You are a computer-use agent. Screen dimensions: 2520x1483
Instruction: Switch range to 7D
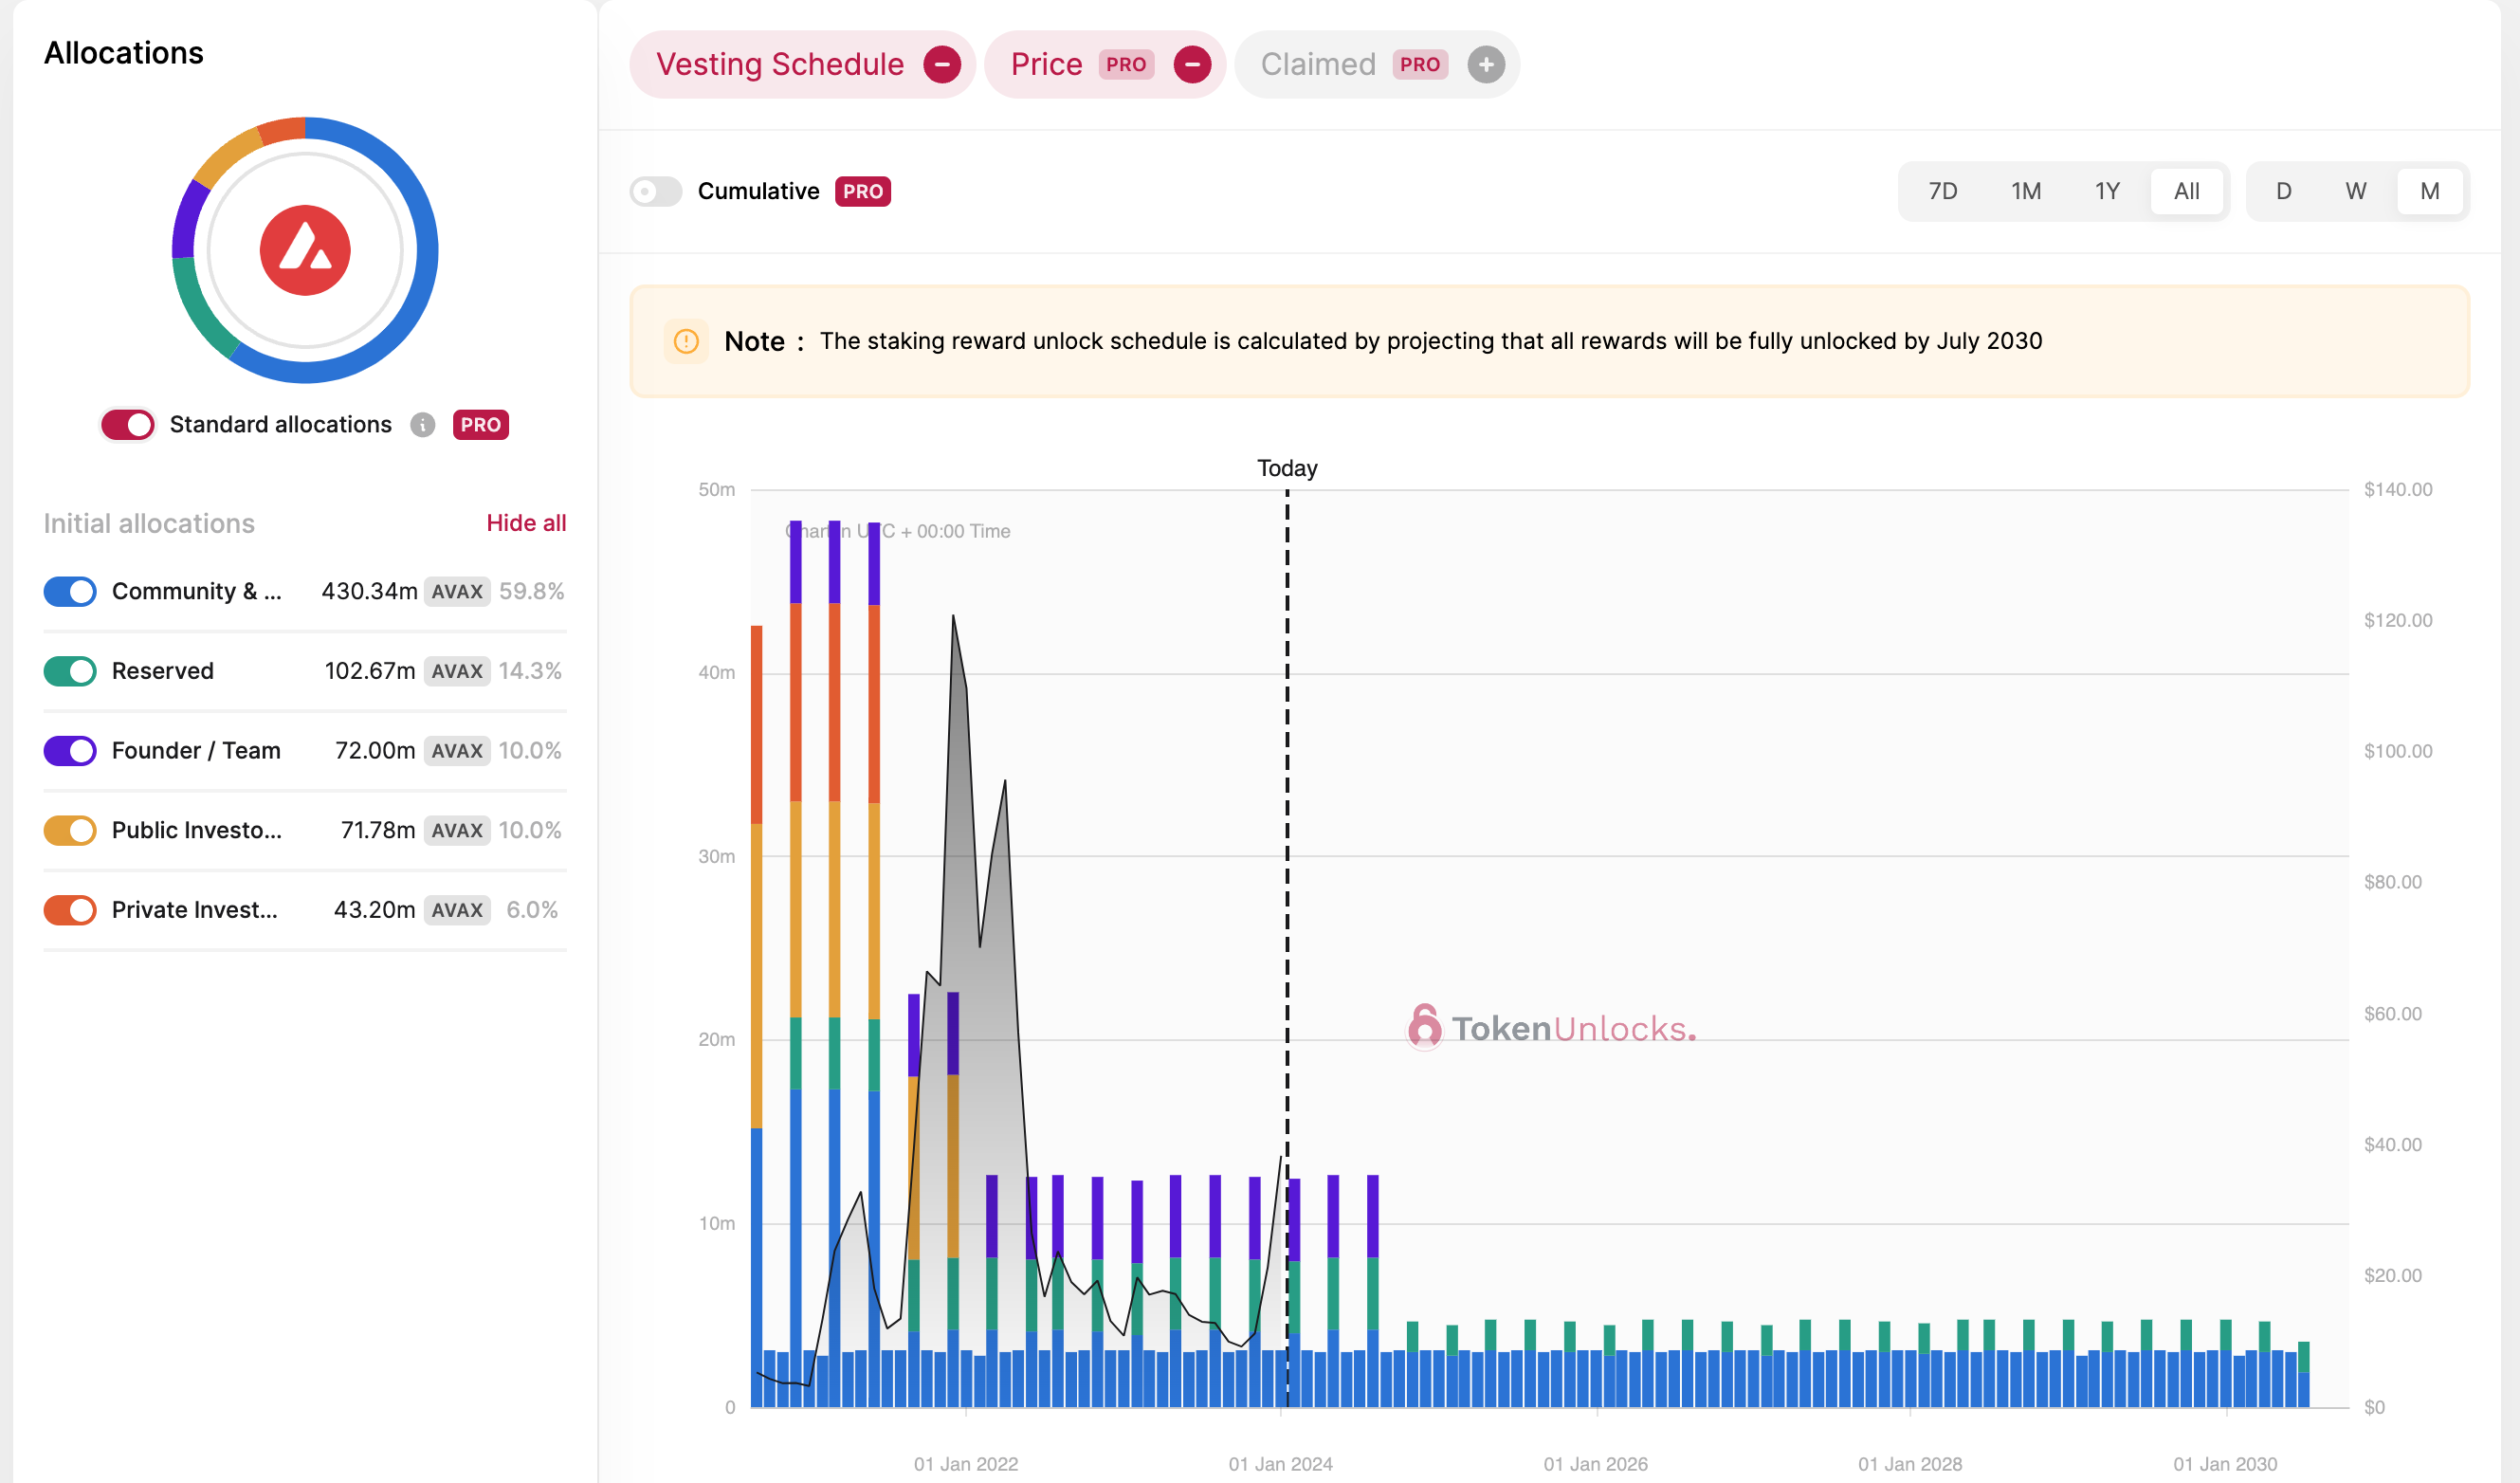(1942, 191)
